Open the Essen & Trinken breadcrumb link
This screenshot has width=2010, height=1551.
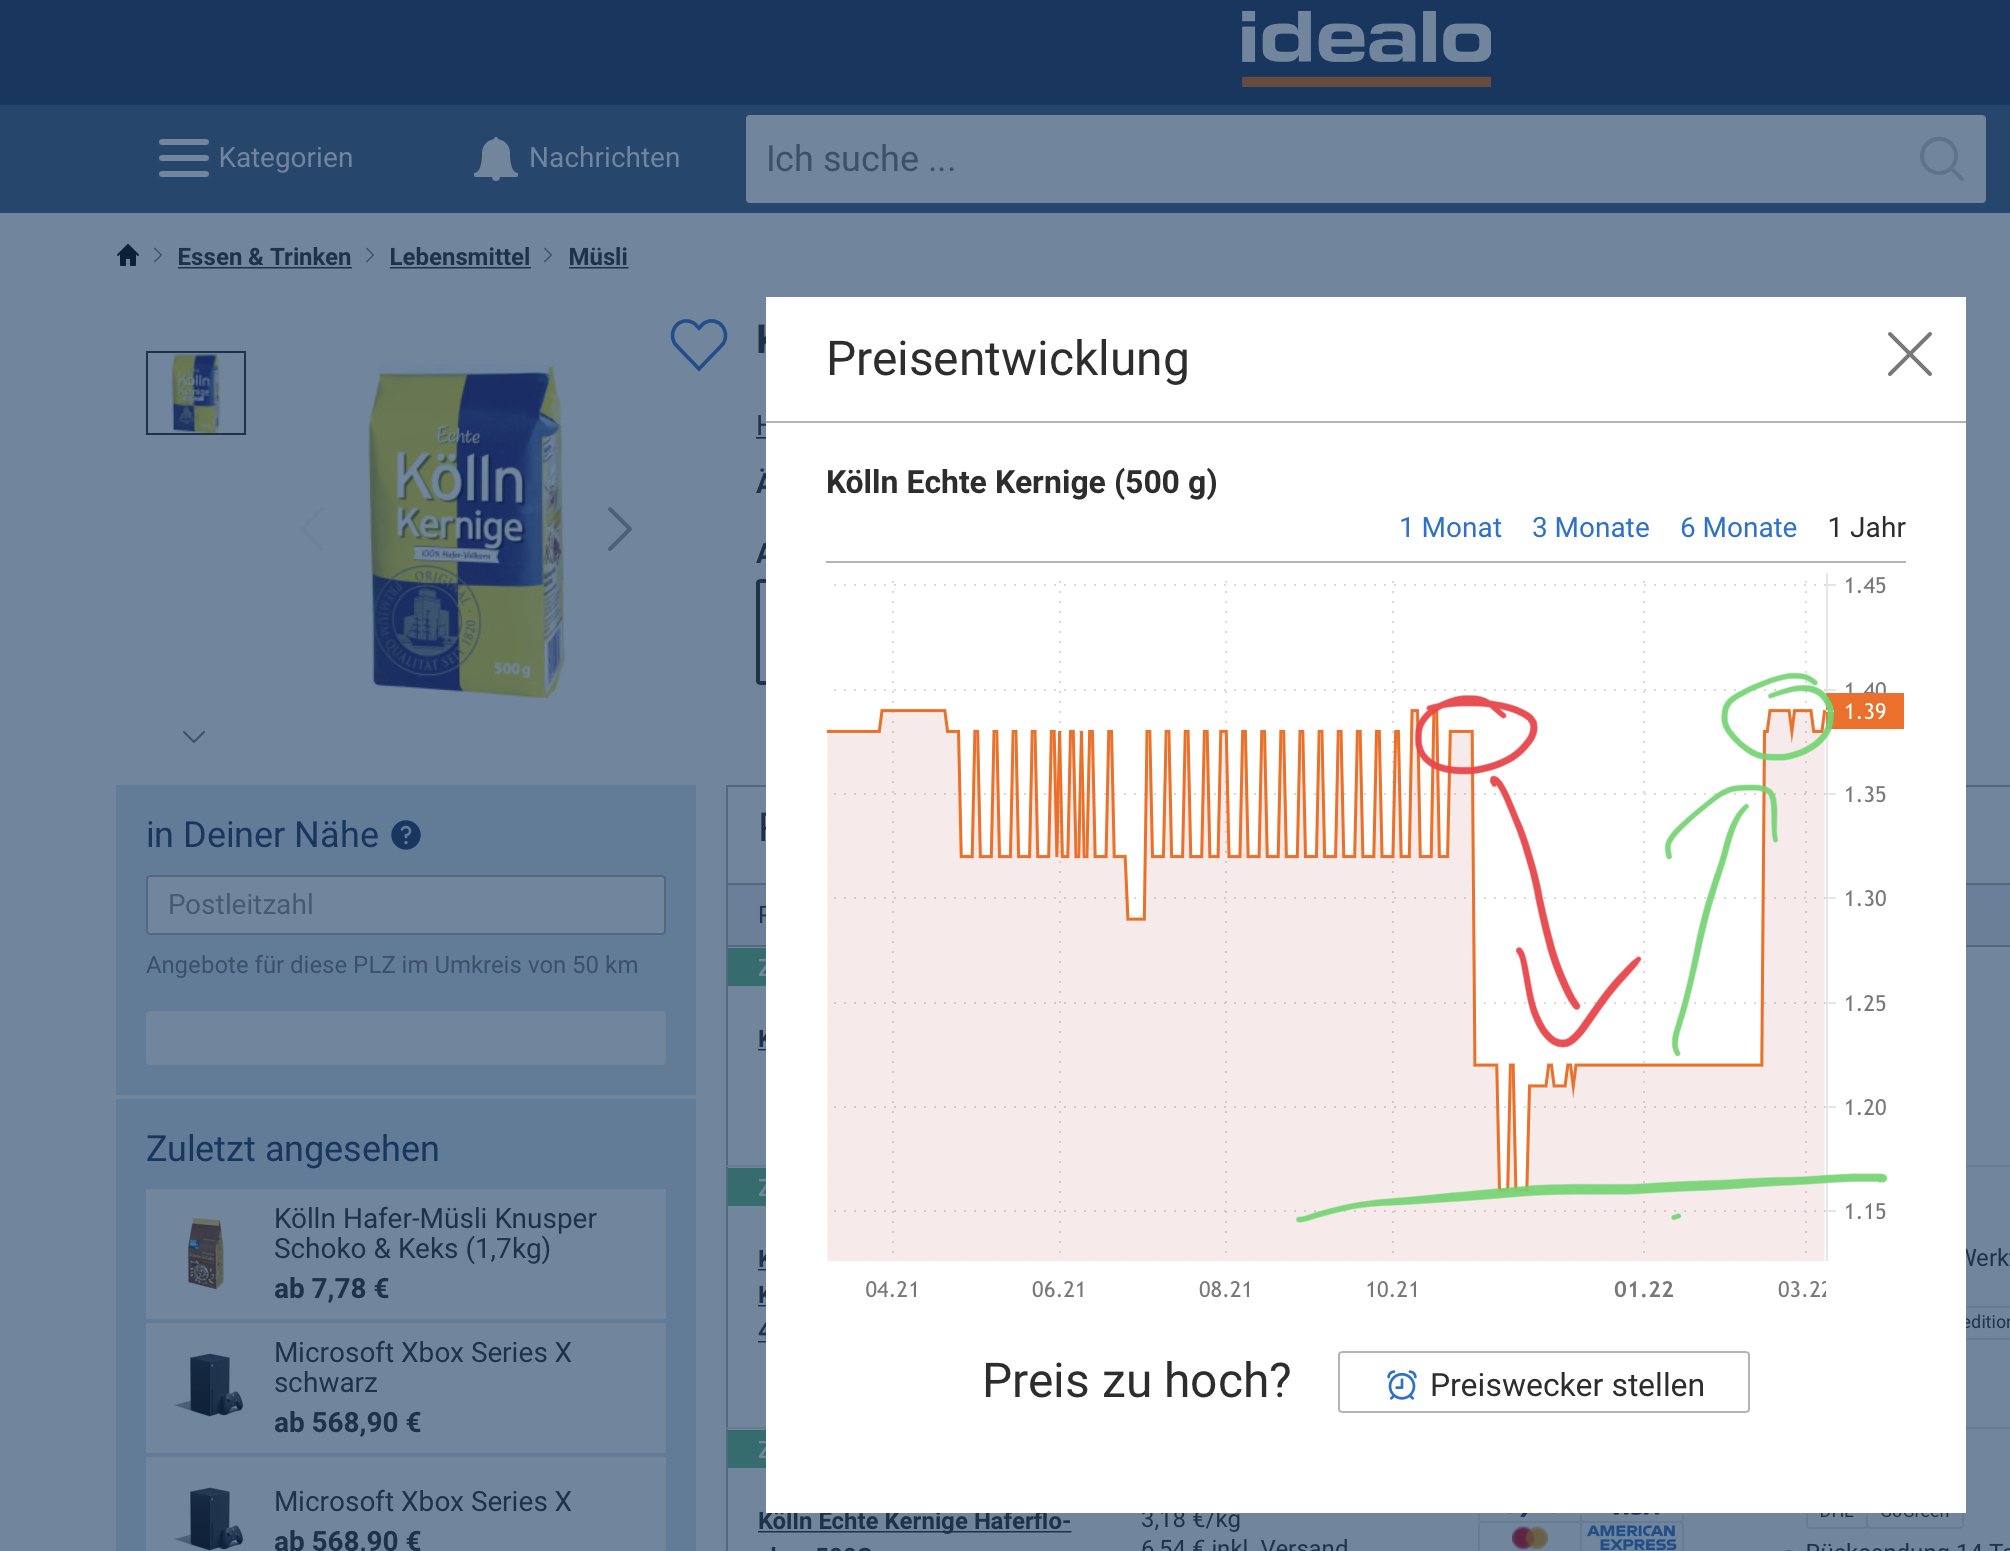264,257
